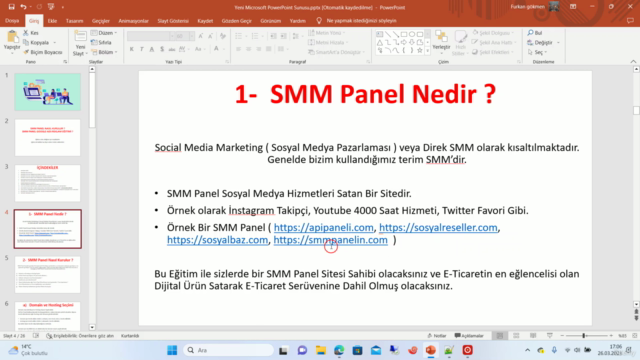Save the presentation with the floppy disk icon
This screenshot has height=360, width=640.
point(11,7)
